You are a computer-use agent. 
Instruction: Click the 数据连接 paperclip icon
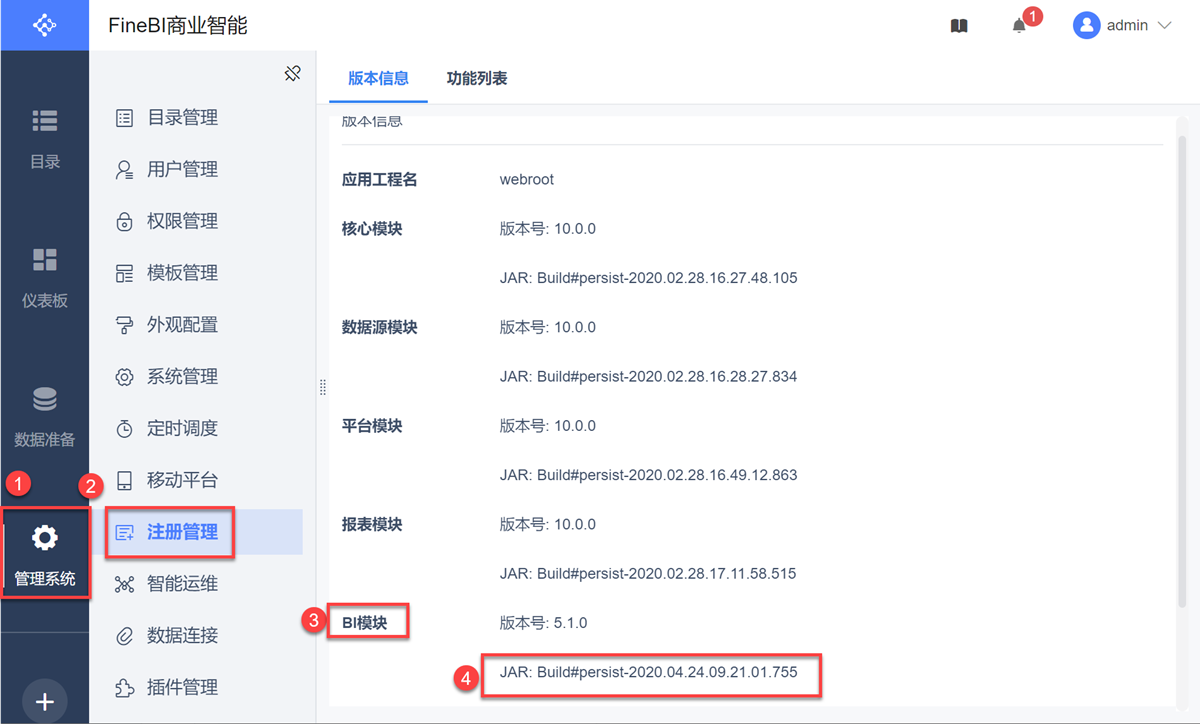(x=124, y=636)
